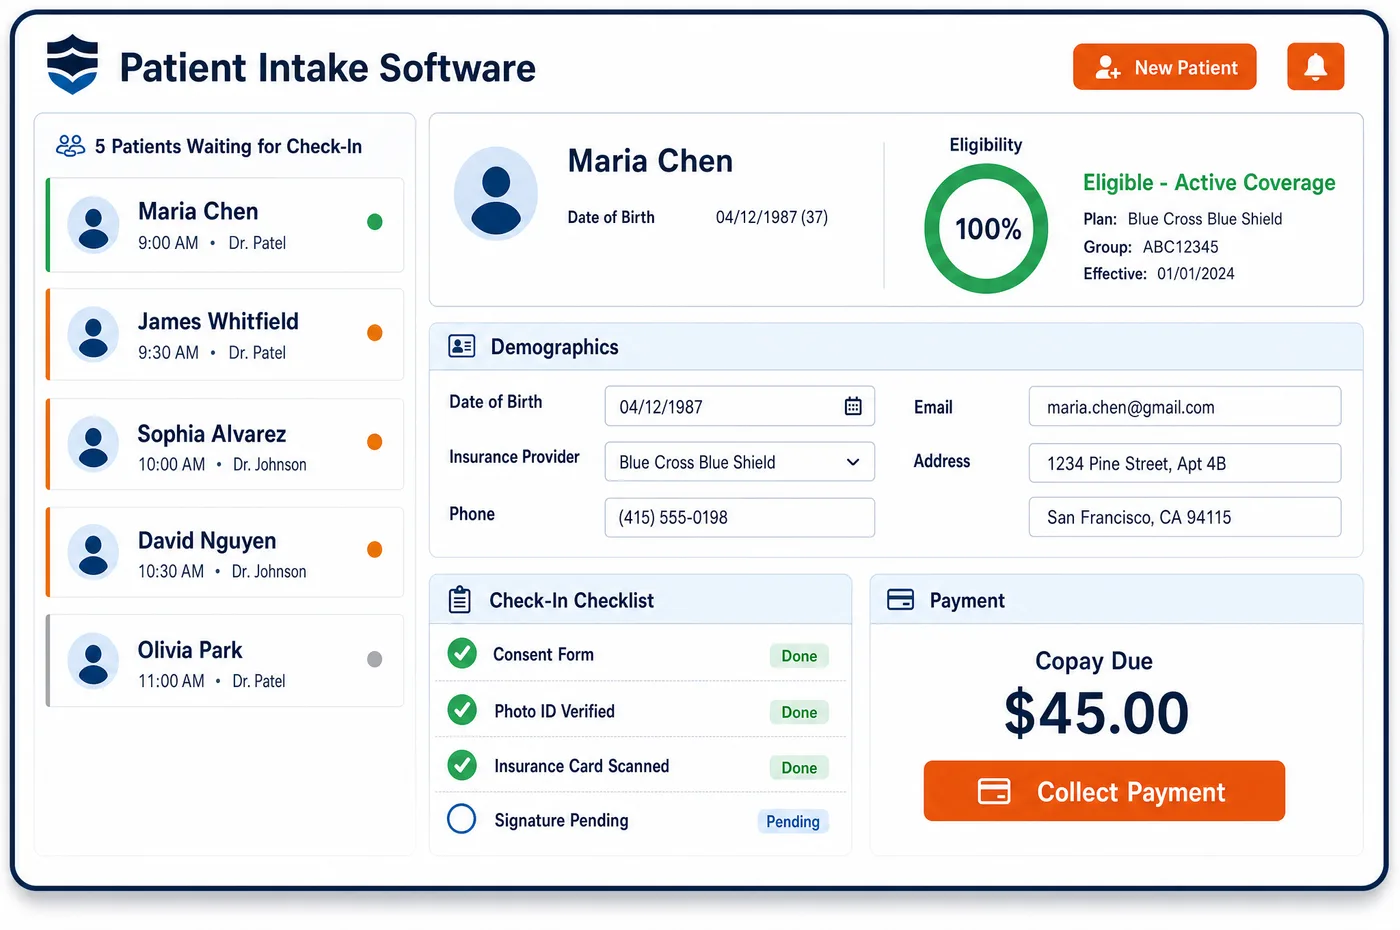Click the Eligible - Active Coverage status
The height and width of the screenshot is (930, 1400).
tap(1209, 183)
